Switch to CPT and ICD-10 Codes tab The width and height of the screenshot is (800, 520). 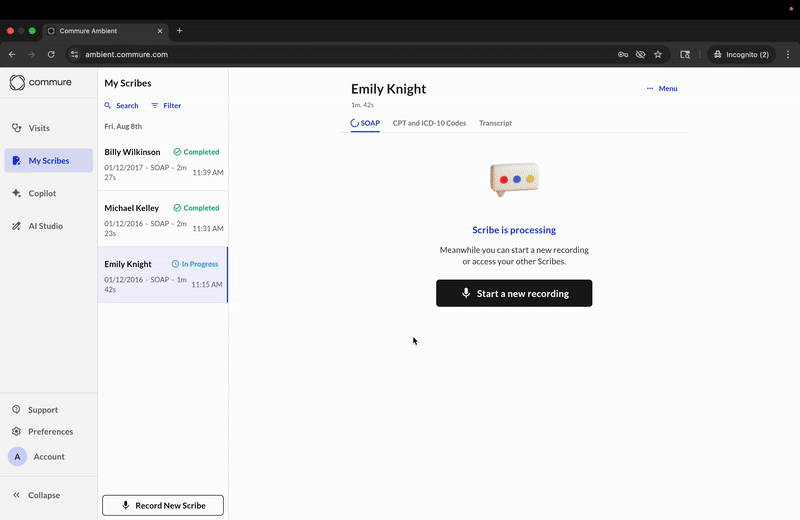coord(429,123)
